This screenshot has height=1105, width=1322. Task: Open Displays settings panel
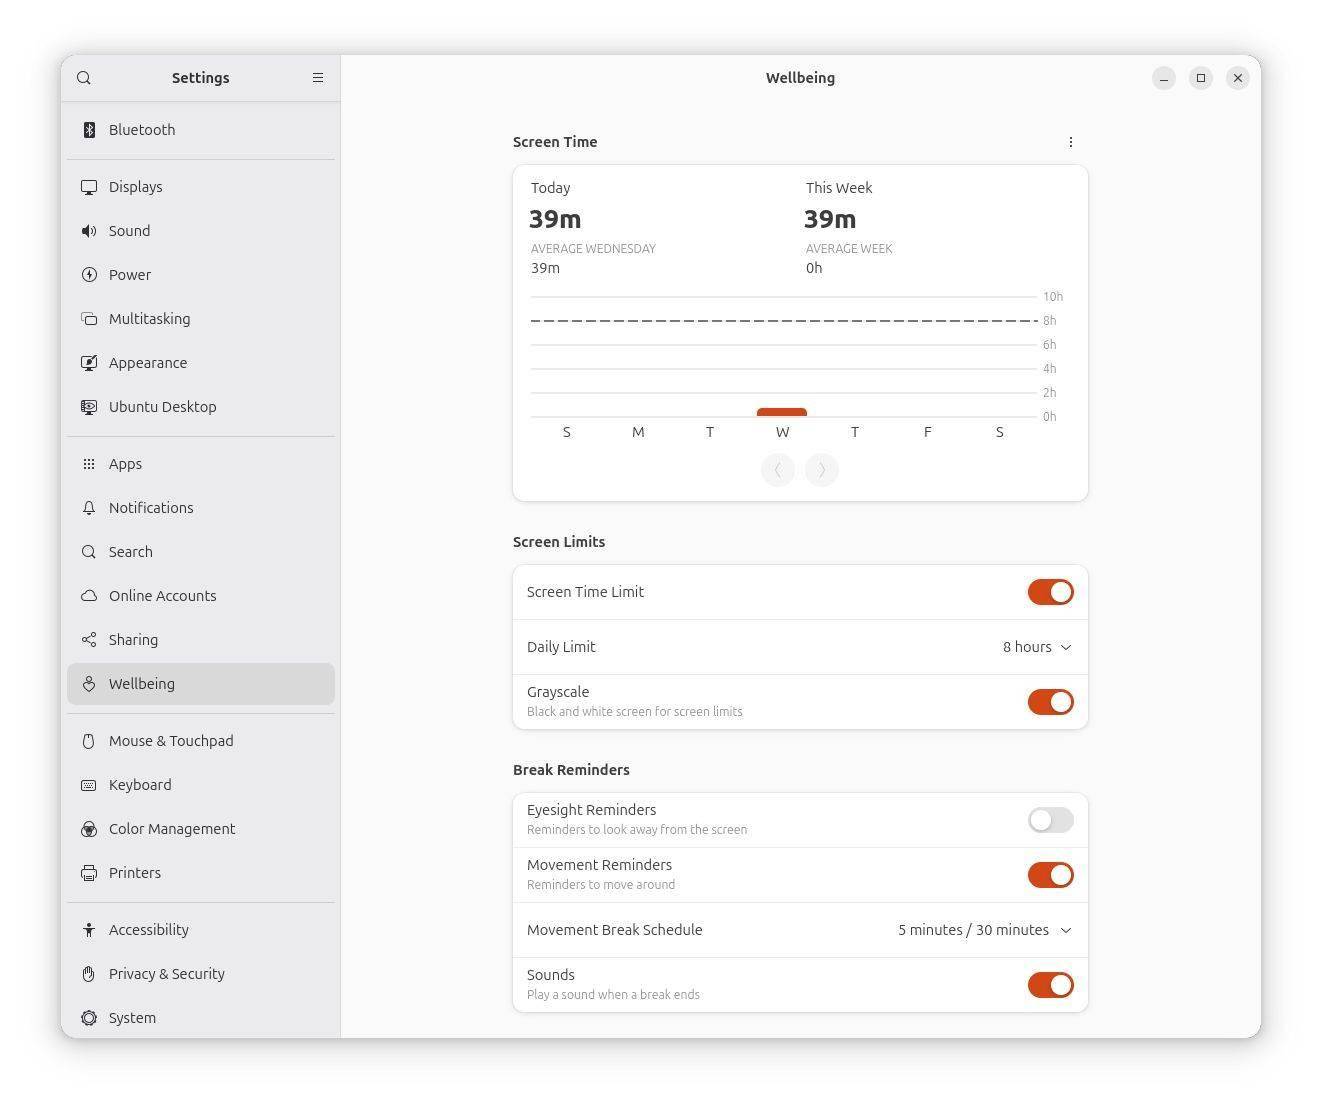pyautogui.click(x=201, y=187)
